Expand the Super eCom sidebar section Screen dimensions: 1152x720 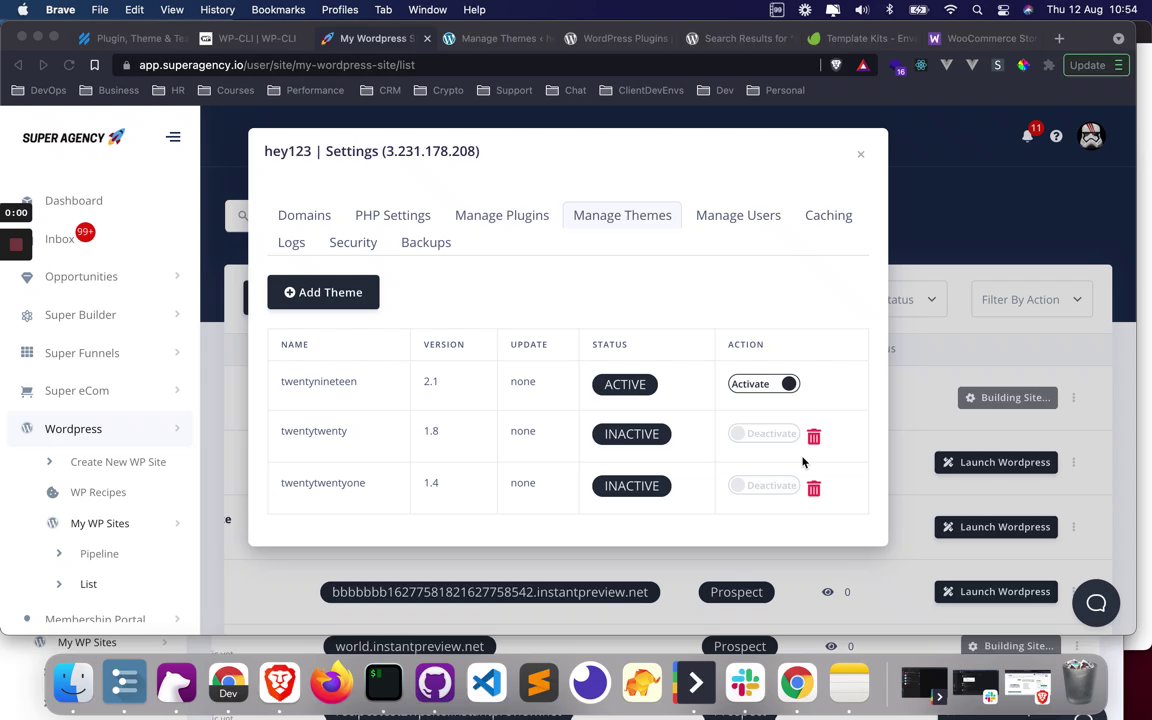click(177, 389)
